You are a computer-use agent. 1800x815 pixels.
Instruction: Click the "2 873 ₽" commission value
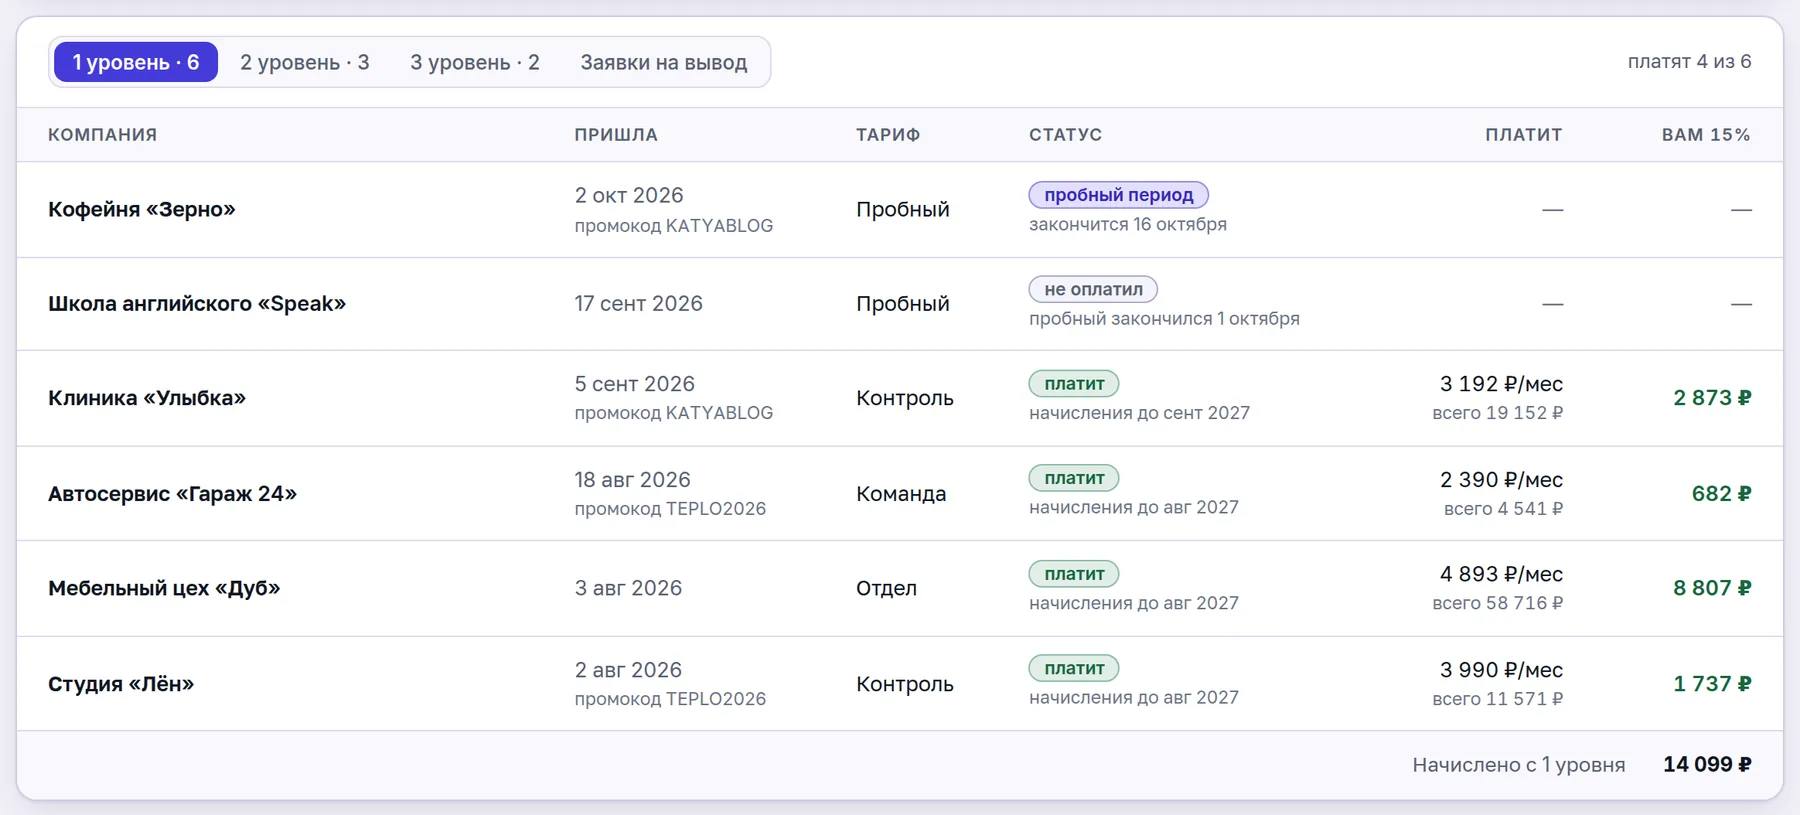pyautogui.click(x=1712, y=398)
